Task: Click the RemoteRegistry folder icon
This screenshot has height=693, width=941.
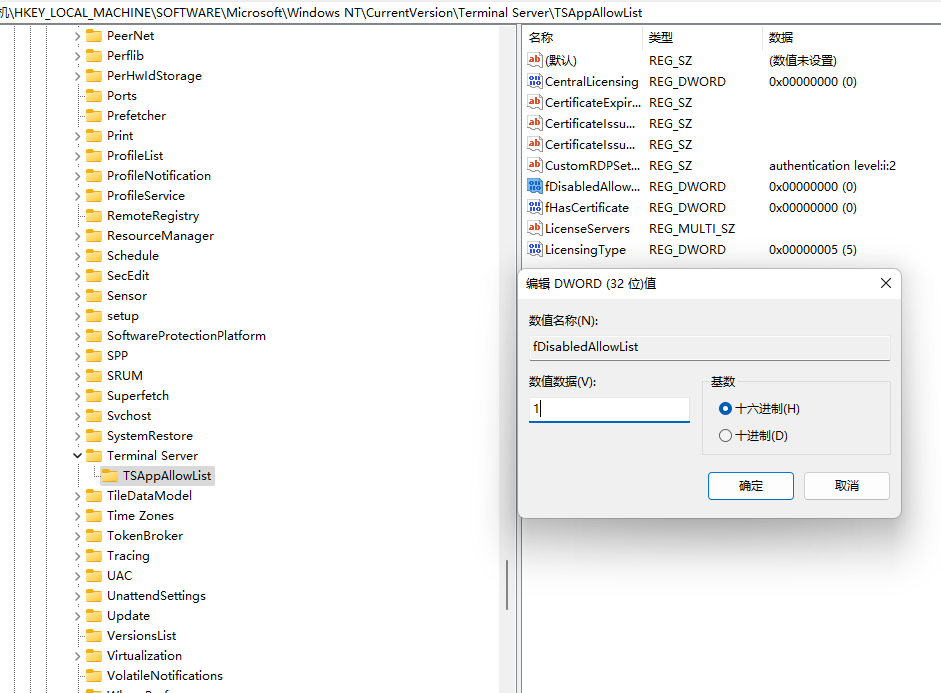Action: (96, 215)
